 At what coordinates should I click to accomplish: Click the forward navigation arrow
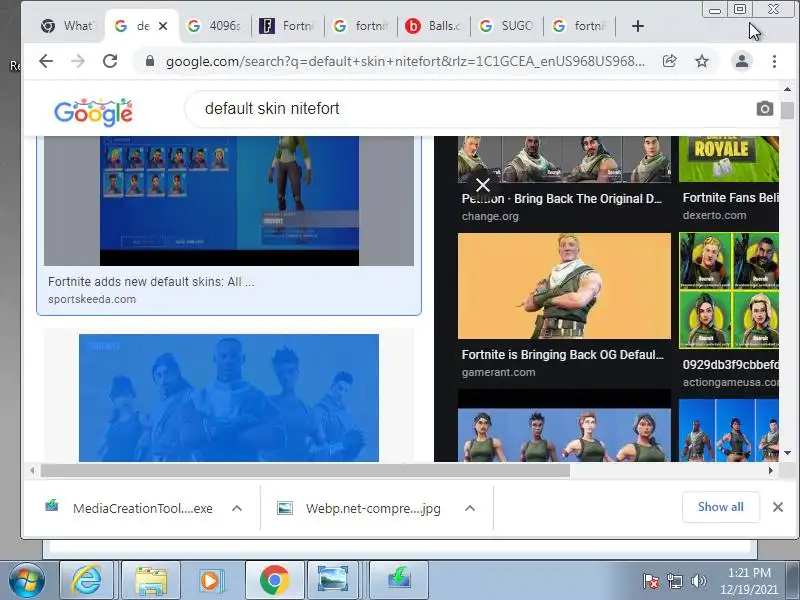coord(78,61)
